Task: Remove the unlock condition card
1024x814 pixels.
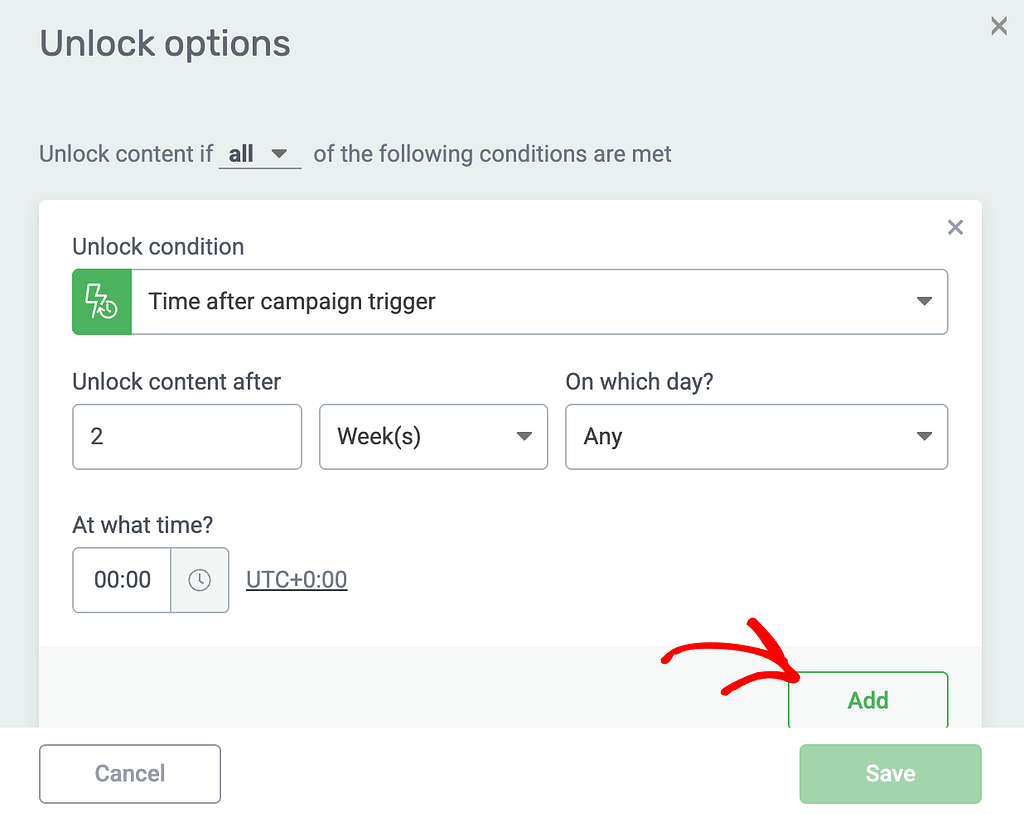Action: coord(955,227)
